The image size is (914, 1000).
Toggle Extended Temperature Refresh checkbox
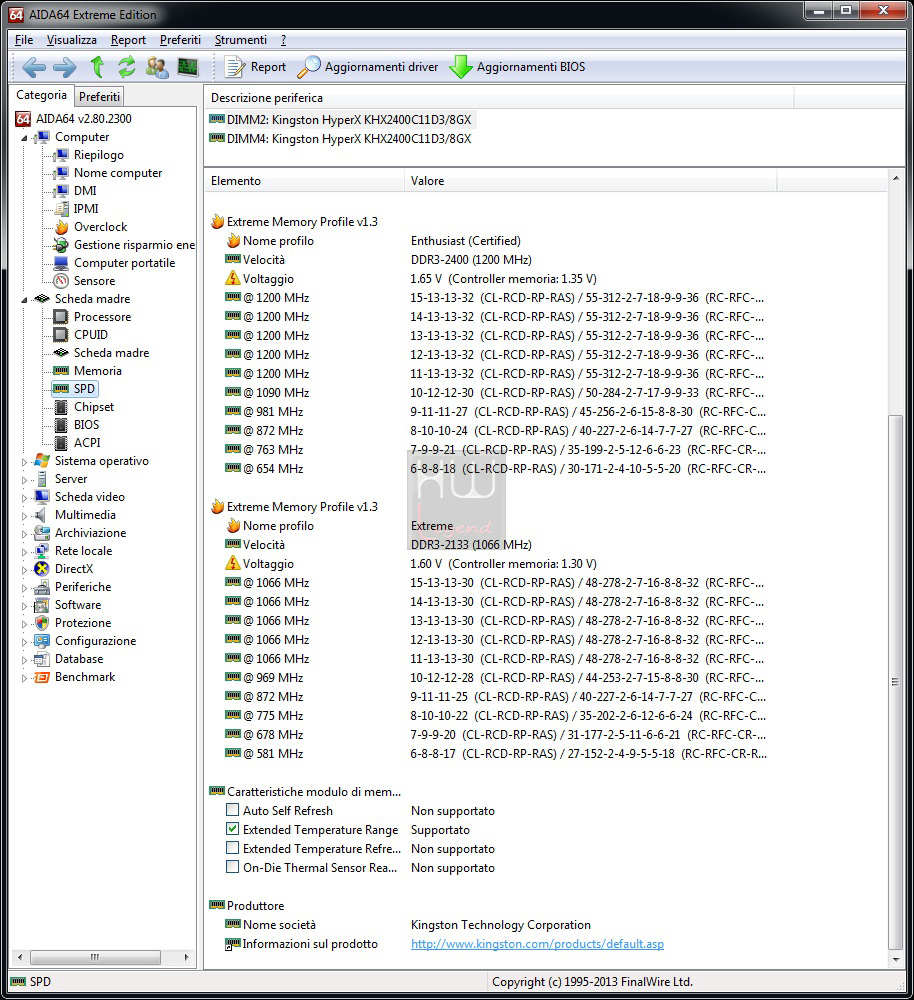coord(232,848)
